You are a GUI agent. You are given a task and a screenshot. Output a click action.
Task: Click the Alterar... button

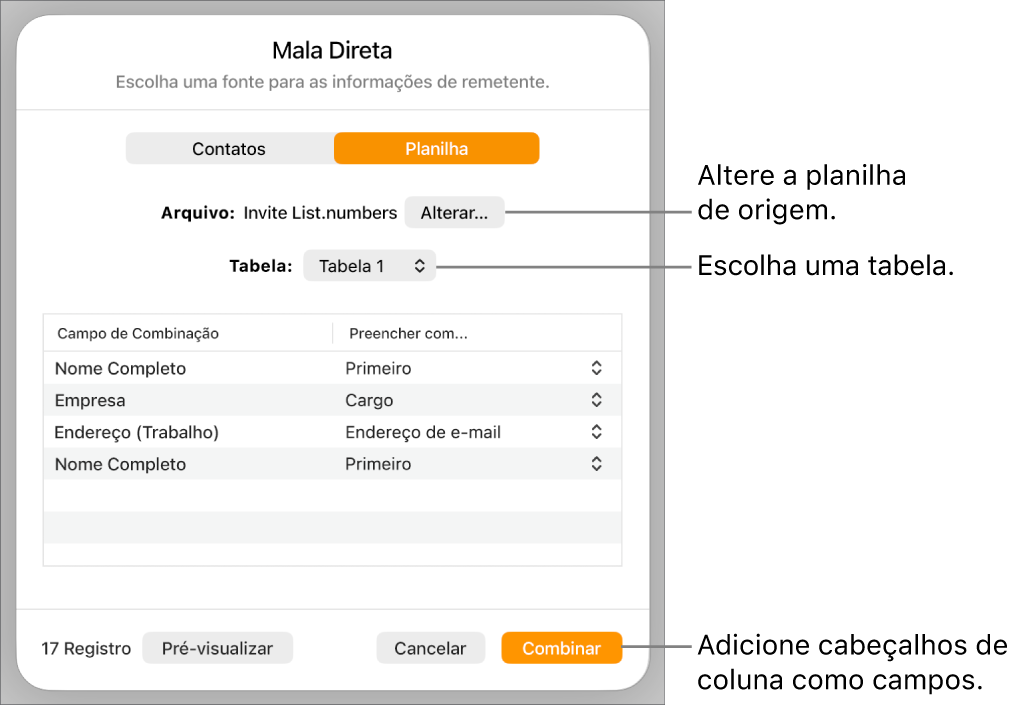(x=454, y=213)
